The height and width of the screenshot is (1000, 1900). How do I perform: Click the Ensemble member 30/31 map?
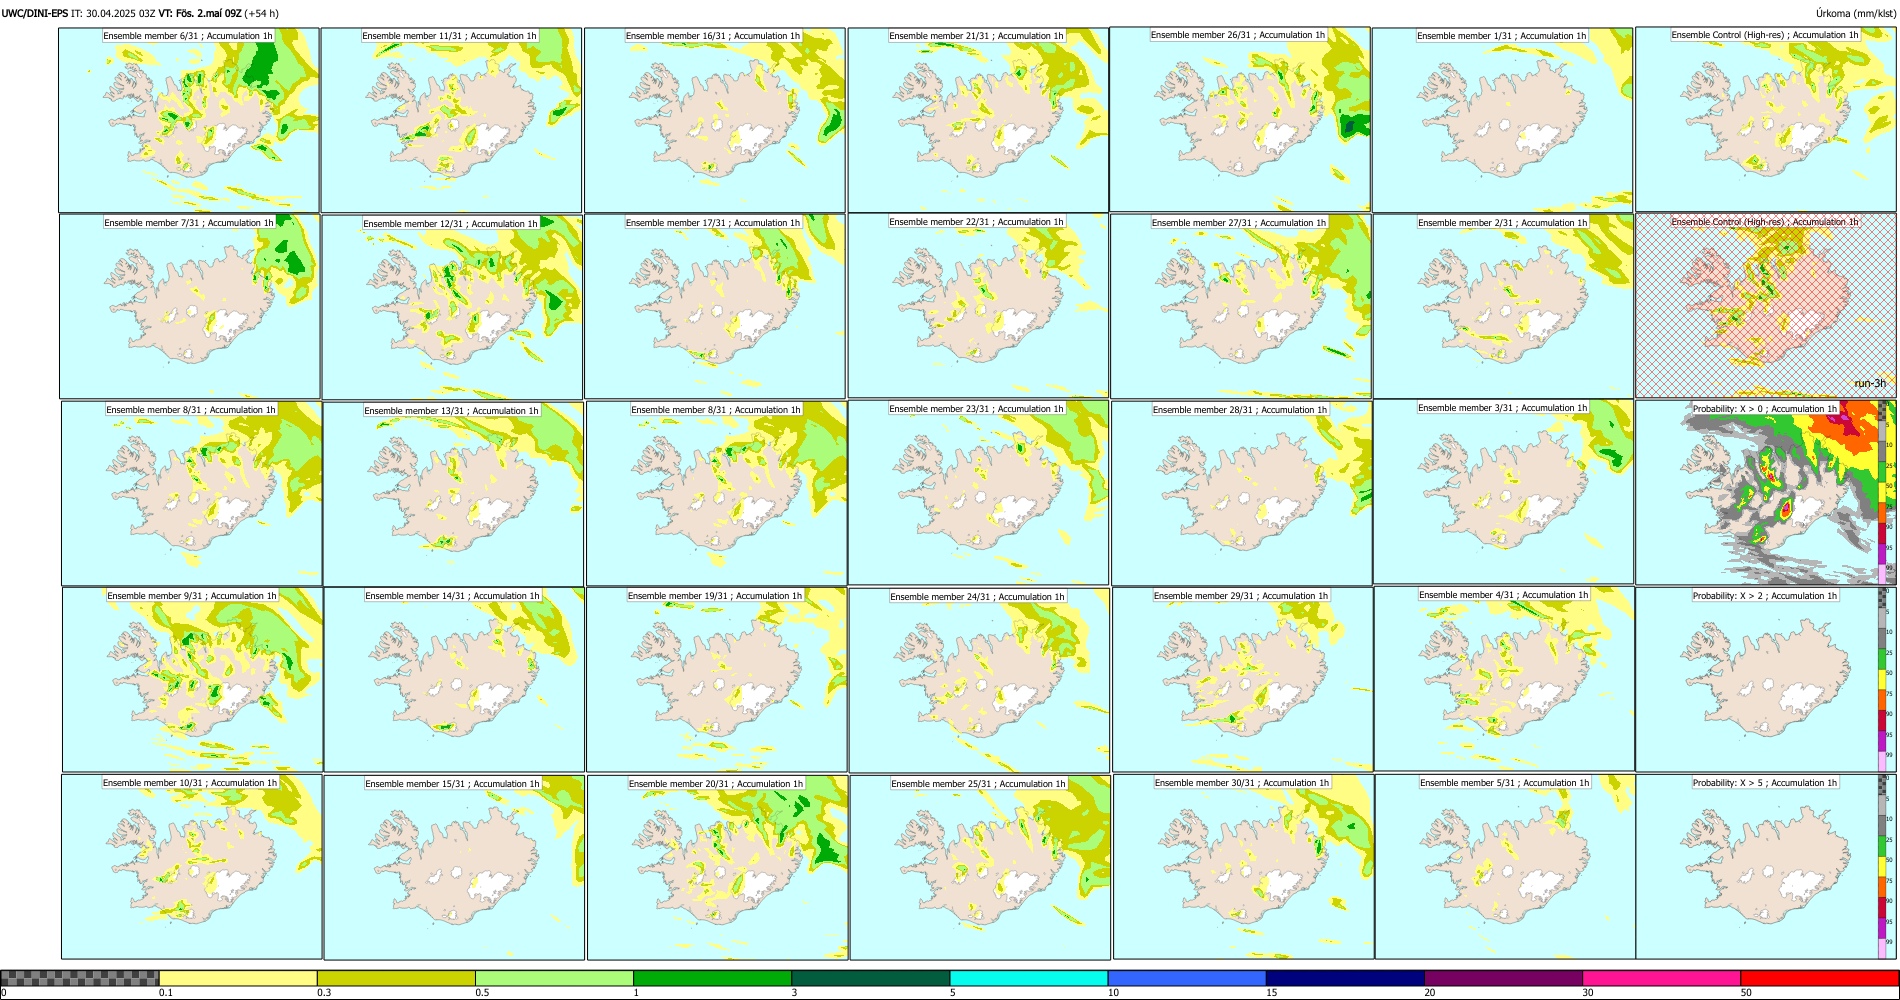coord(1243,867)
